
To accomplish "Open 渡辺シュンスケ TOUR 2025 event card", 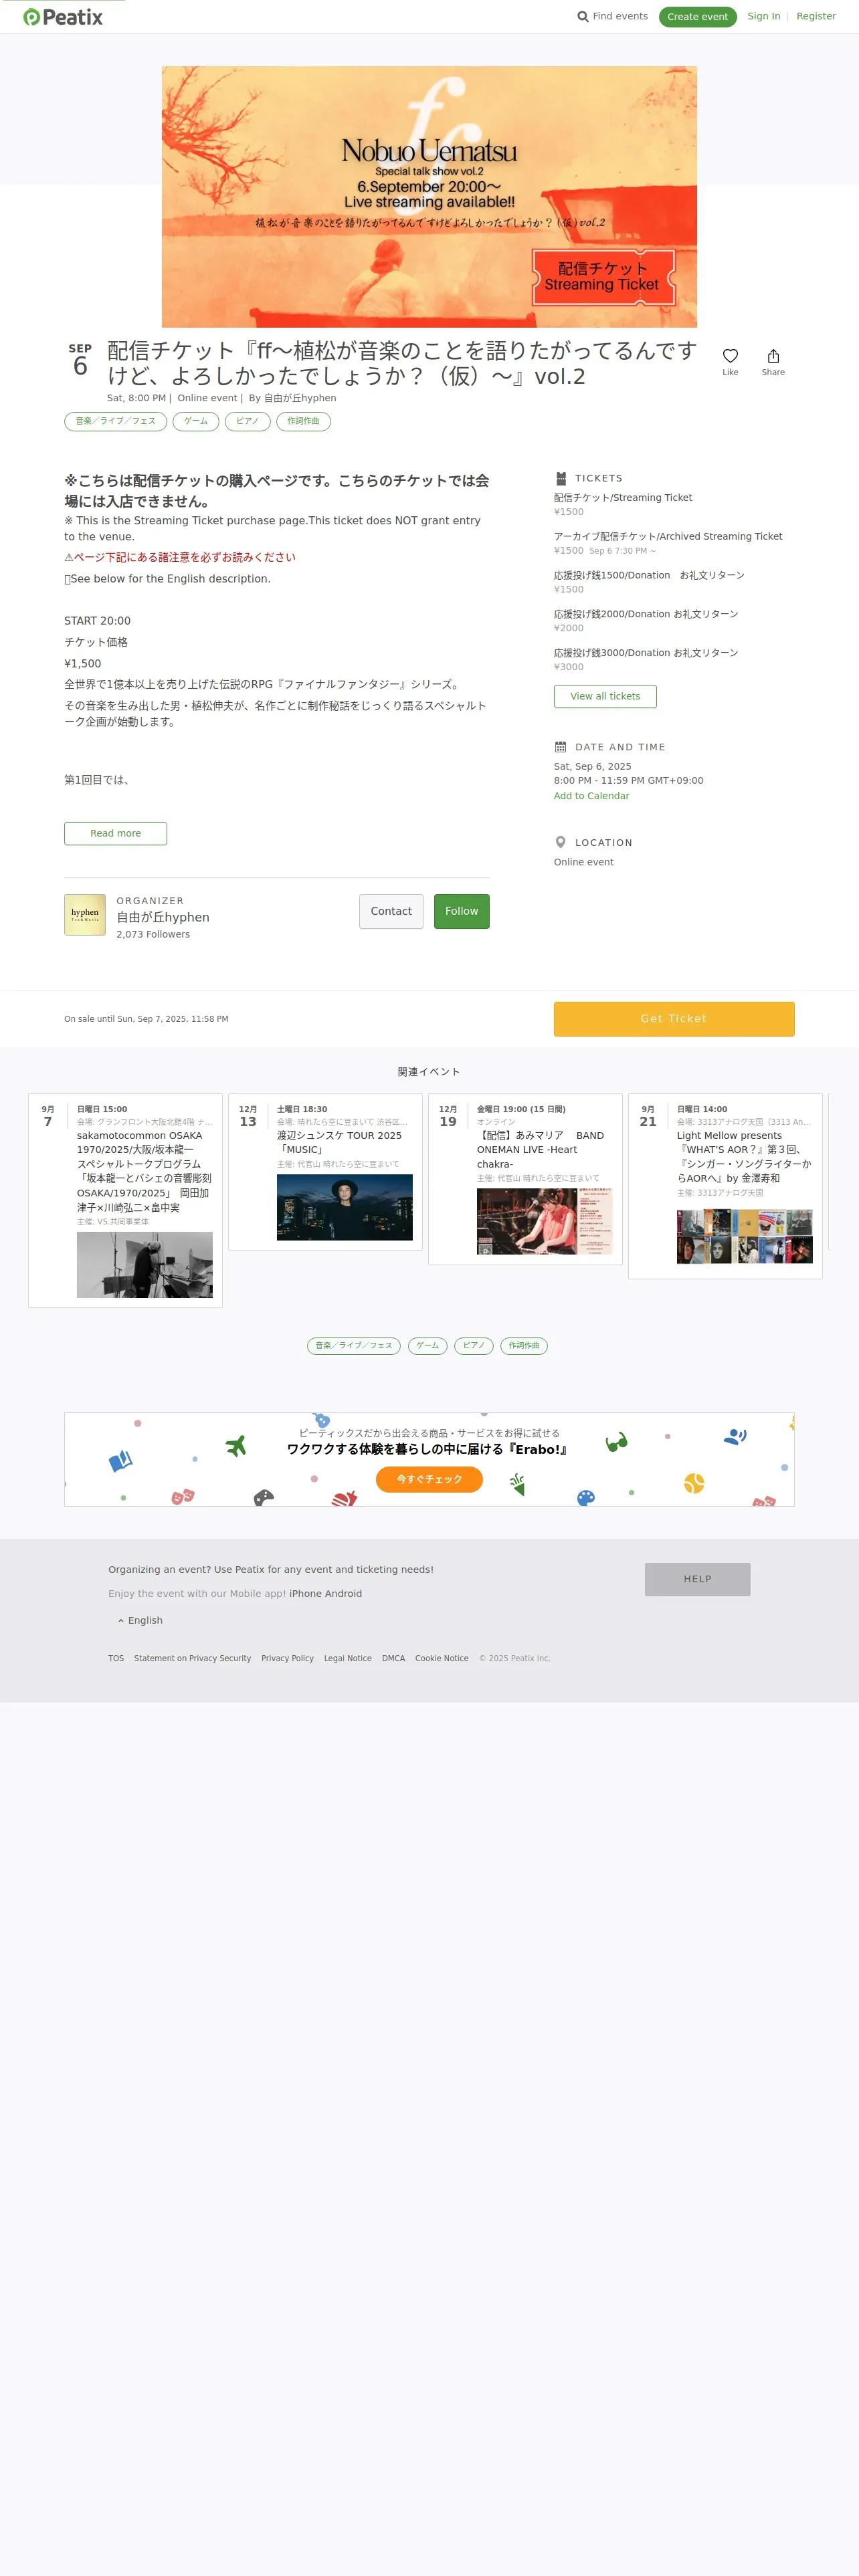I will (x=325, y=1172).
